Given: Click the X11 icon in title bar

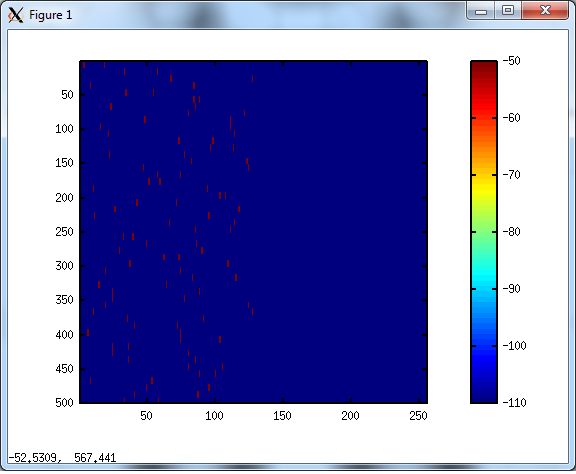Looking at the screenshot, I should pyautogui.click(x=15, y=15).
